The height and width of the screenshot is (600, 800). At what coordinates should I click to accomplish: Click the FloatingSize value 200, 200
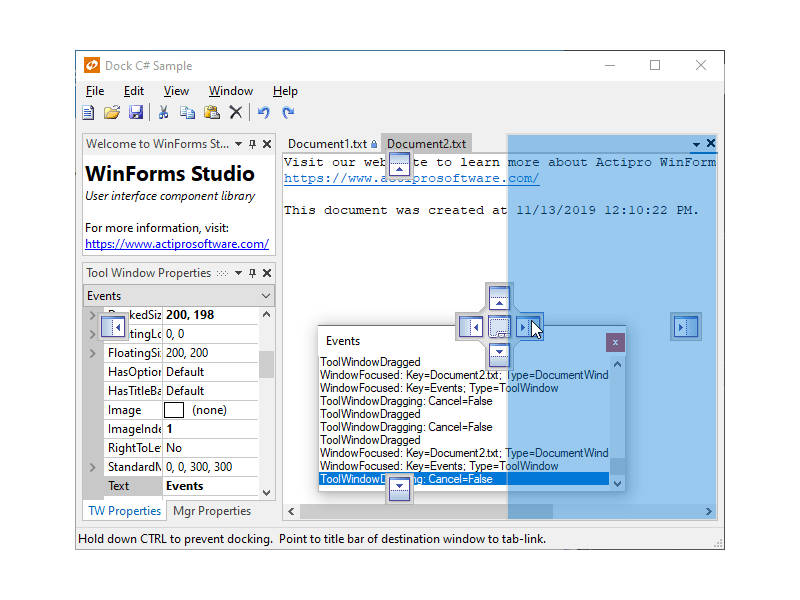click(210, 353)
